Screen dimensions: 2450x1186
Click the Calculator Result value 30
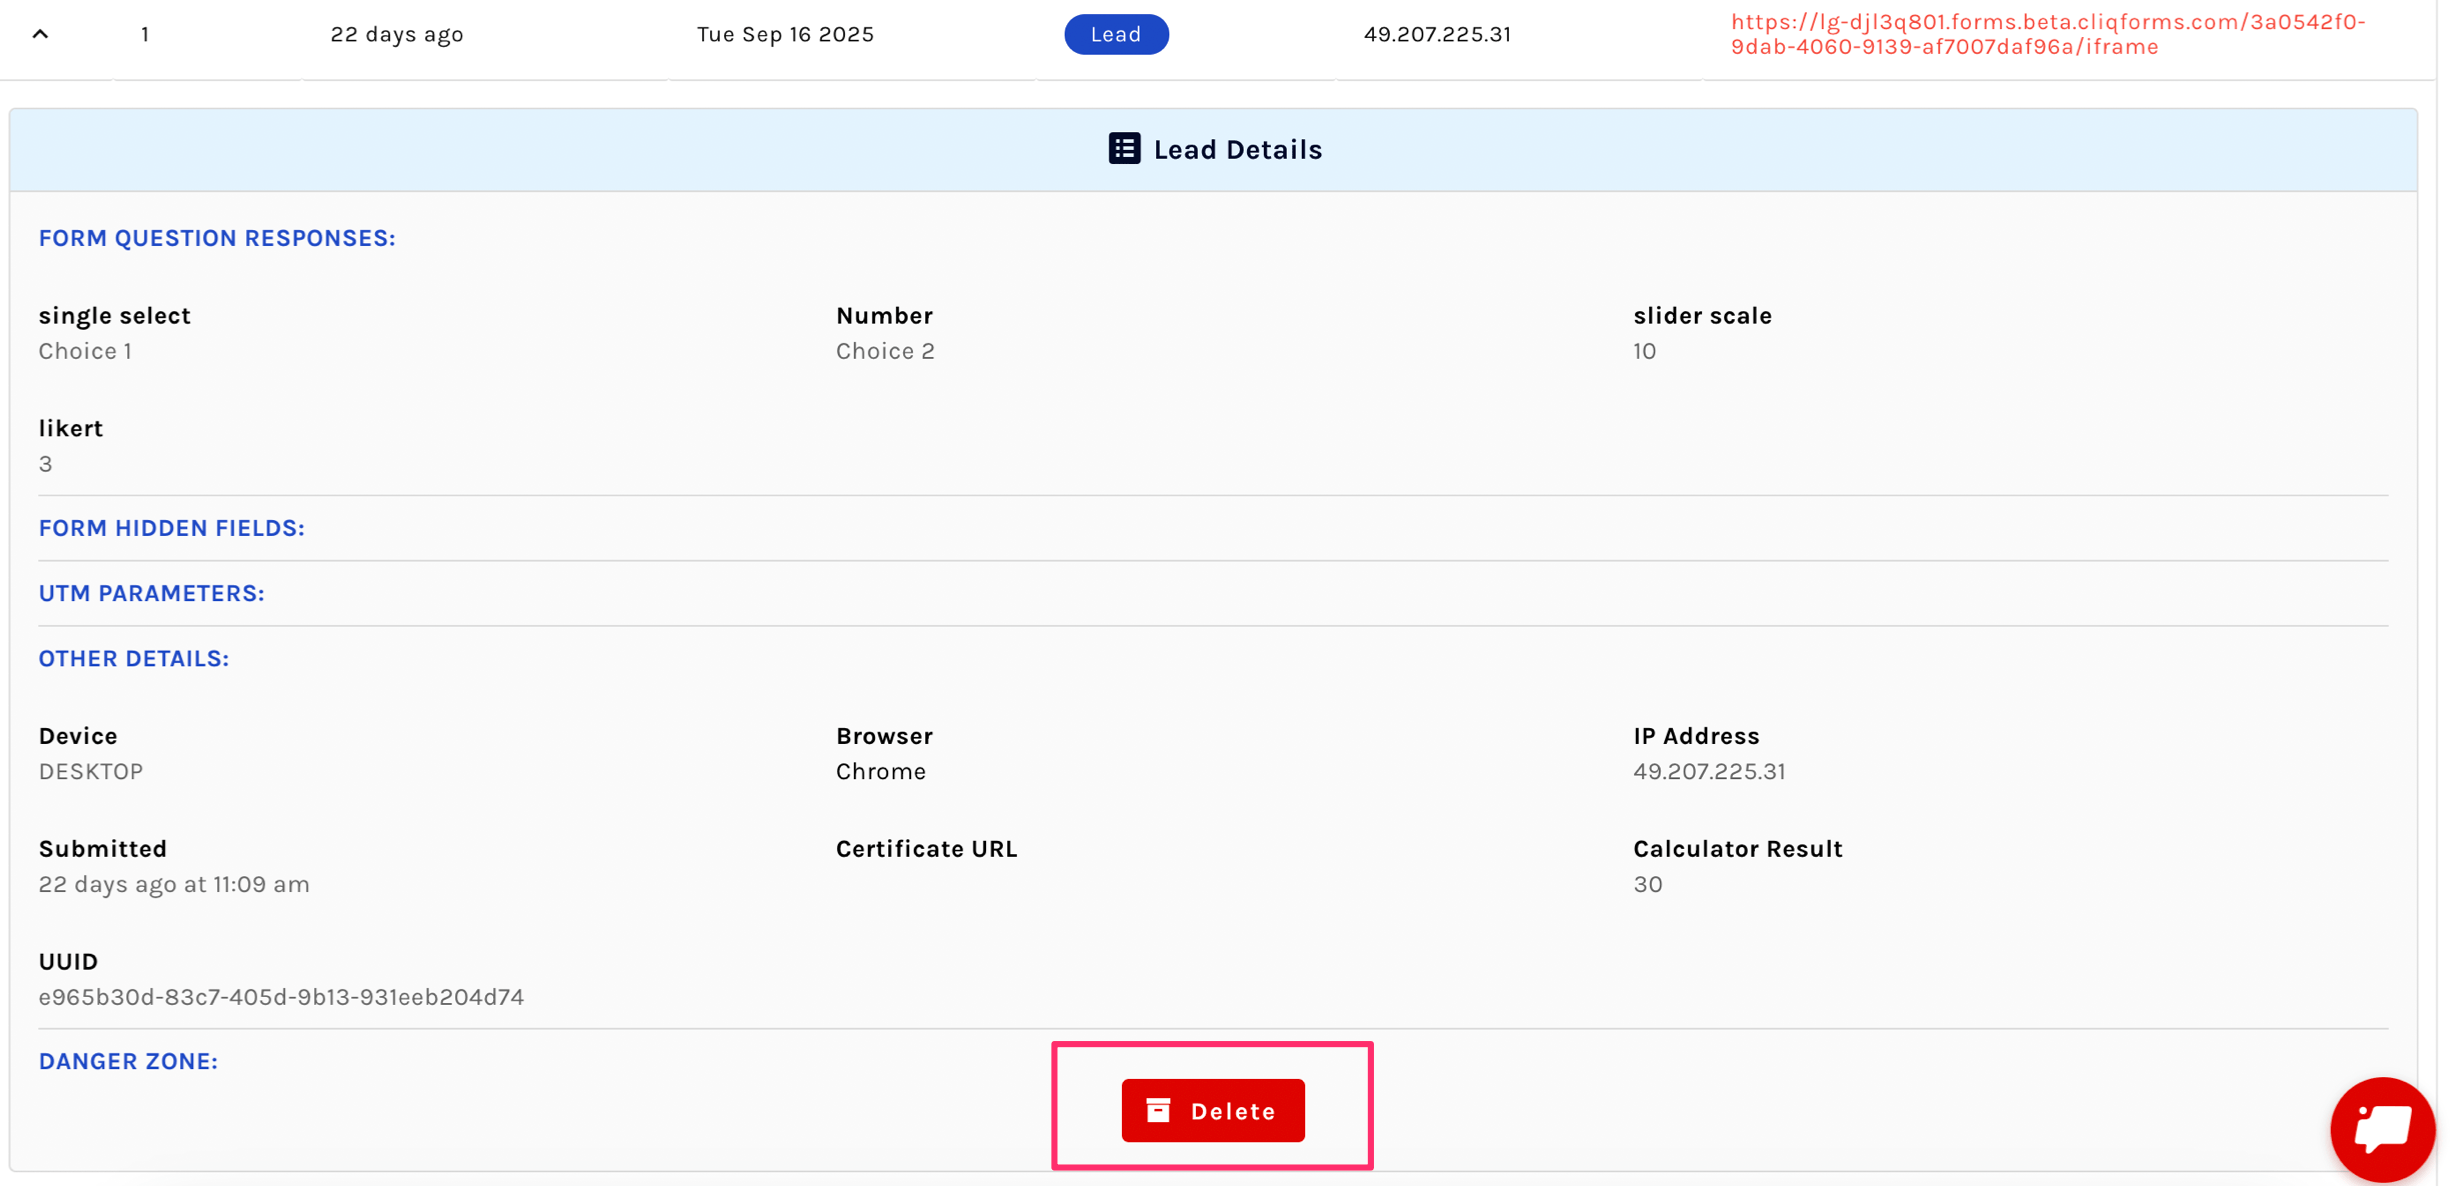[x=1647, y=884]
